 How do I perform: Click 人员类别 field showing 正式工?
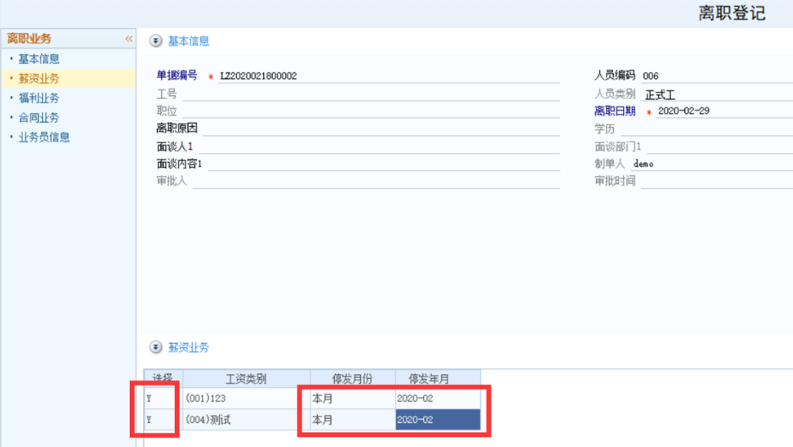pos(717,95)
